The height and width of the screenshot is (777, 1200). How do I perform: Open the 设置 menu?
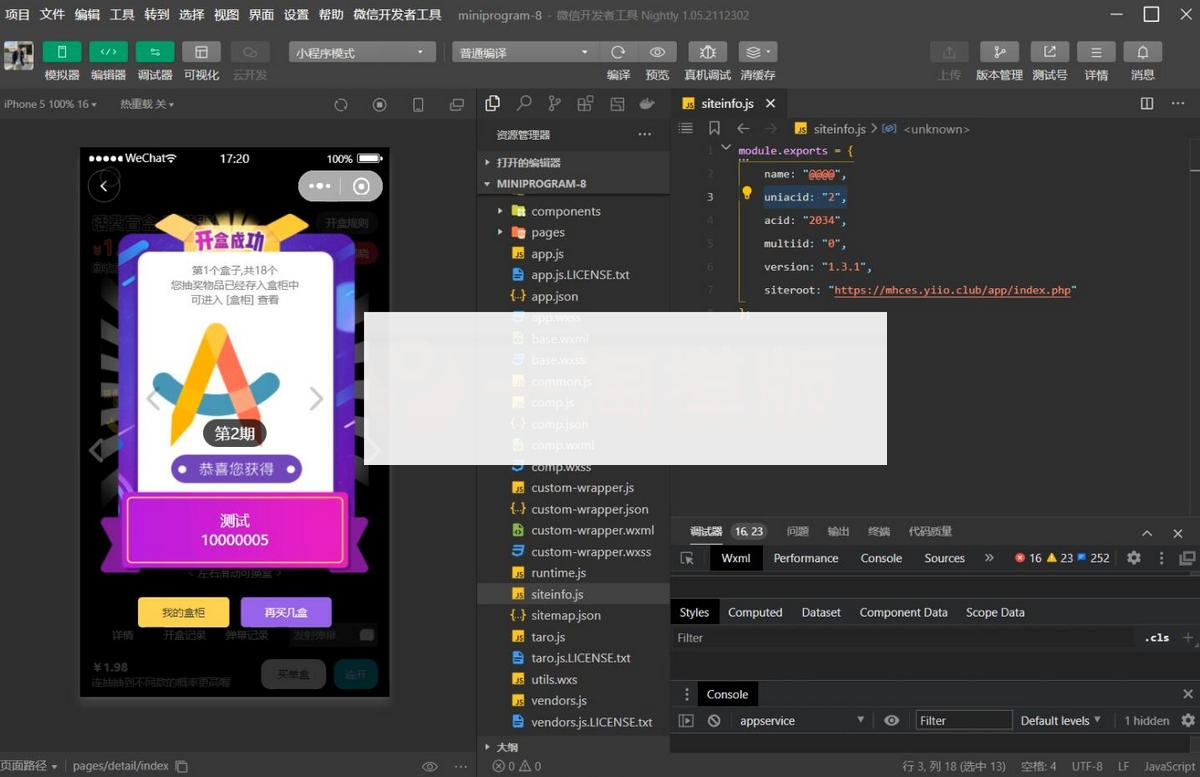296,15
